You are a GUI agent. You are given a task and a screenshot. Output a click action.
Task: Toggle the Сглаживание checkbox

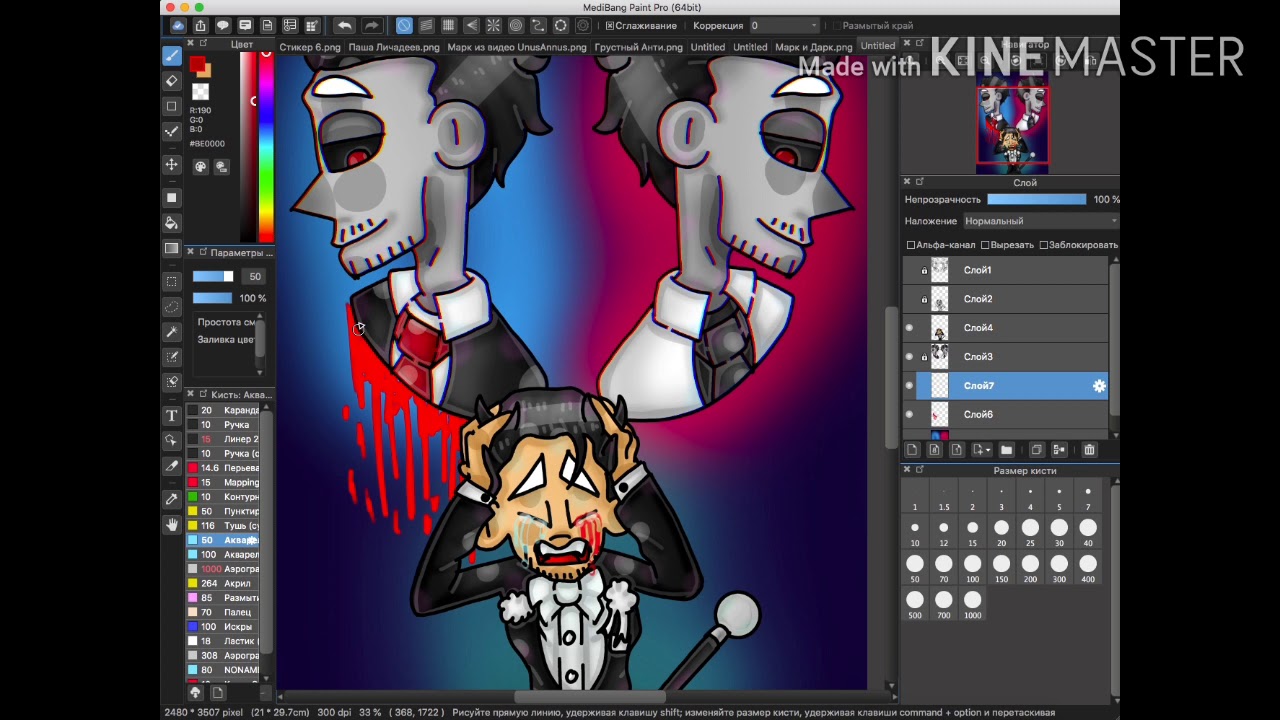[610, 25]
